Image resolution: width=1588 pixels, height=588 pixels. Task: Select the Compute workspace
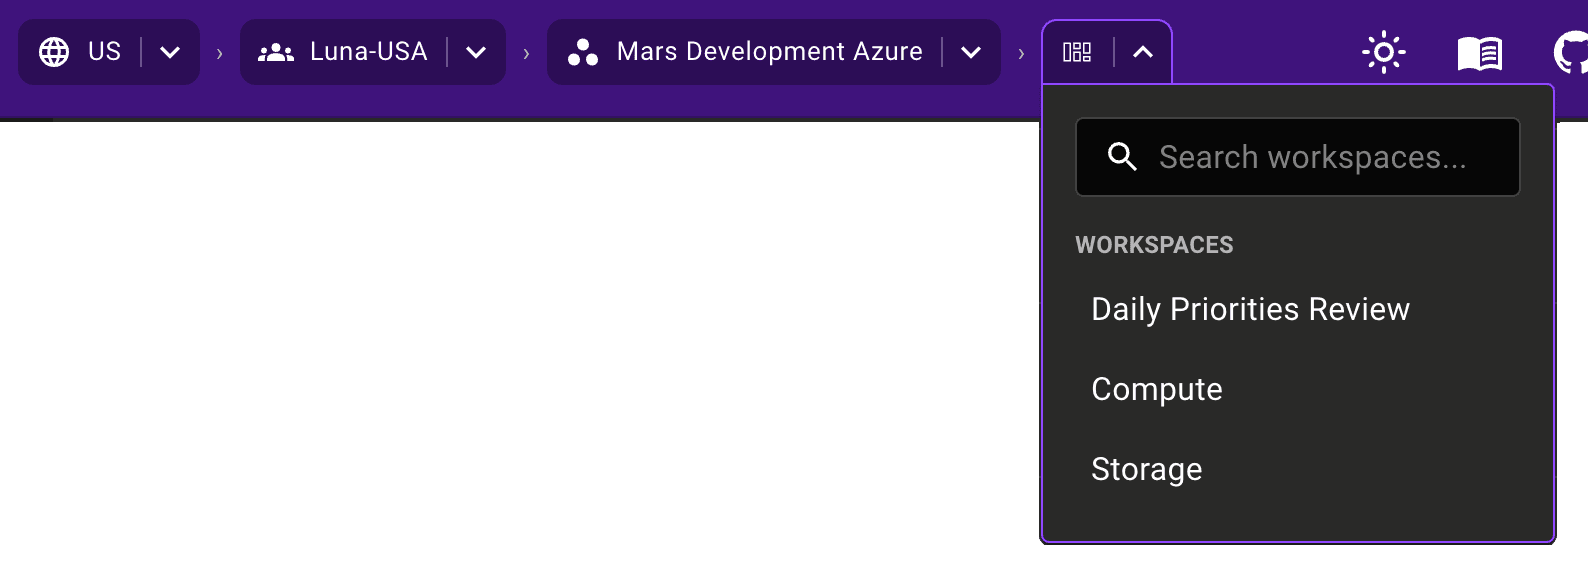(x=1157, y=390)
